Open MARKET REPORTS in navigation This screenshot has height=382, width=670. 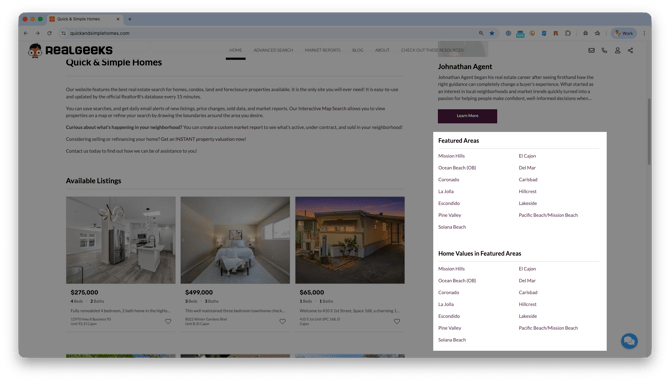click(x=323, y=50)
